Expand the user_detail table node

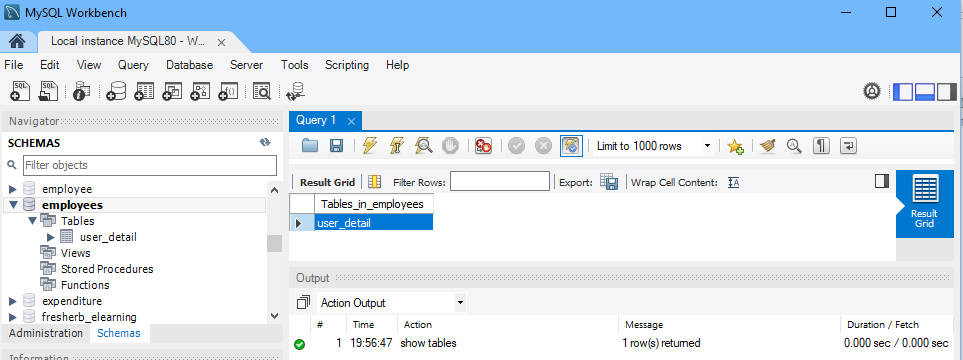pyautogui.click(x=51, y=237)
